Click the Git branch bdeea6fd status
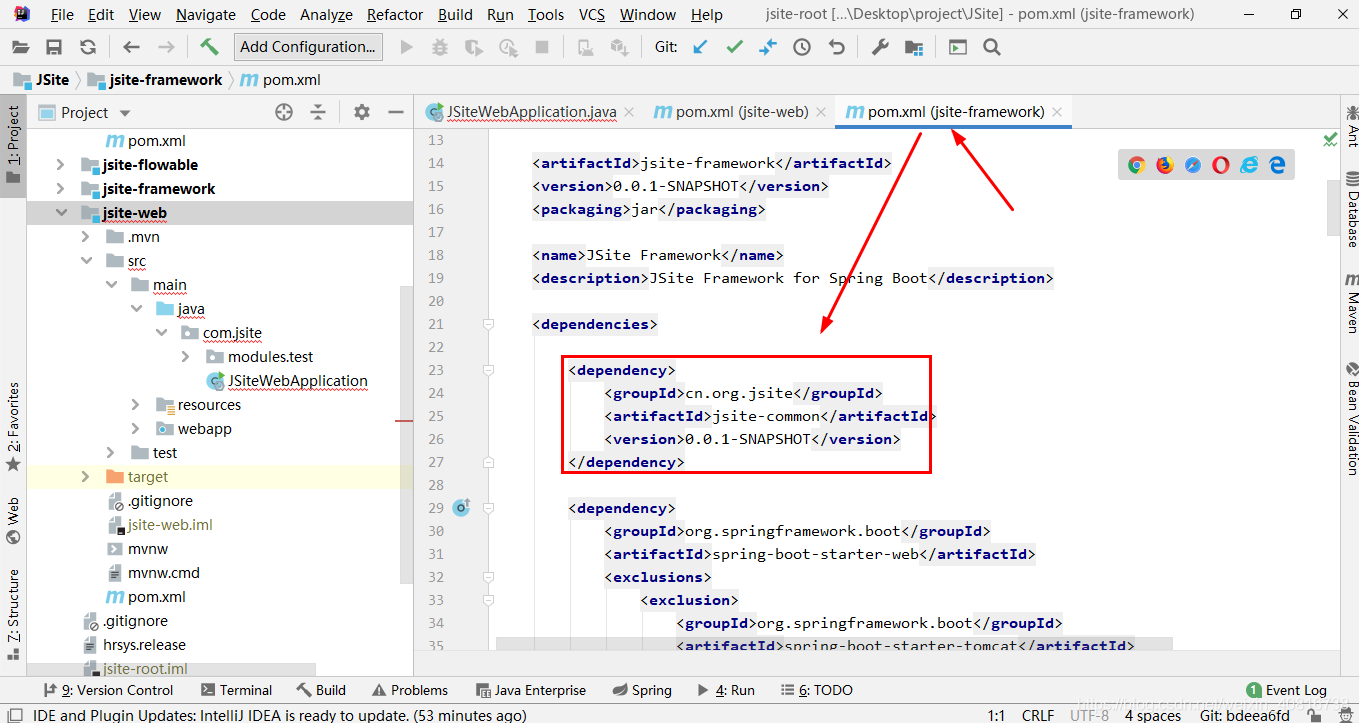The image size is (1359, 723). pyautogui.click(x=1245, y=716)
